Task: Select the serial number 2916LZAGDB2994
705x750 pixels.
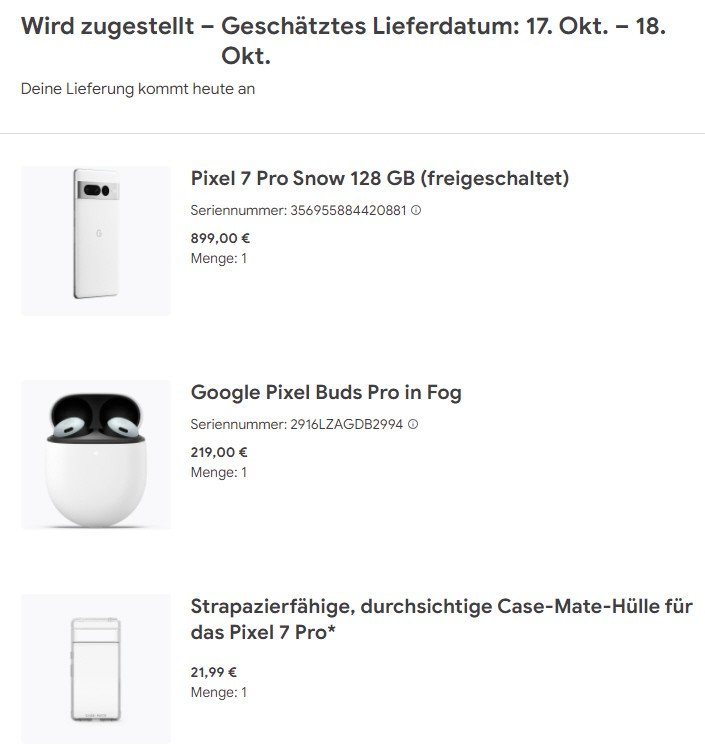Action: (x=347, y=424)
